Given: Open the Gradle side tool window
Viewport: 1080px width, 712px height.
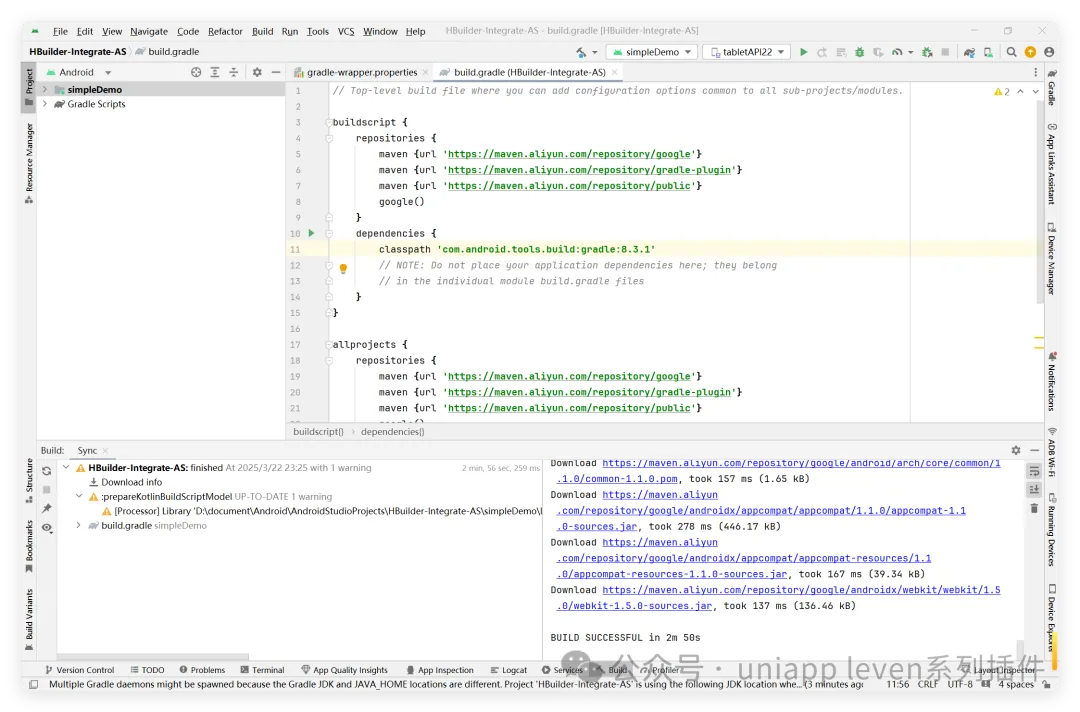Looking at the screenshot, I should coord(1052,87).
